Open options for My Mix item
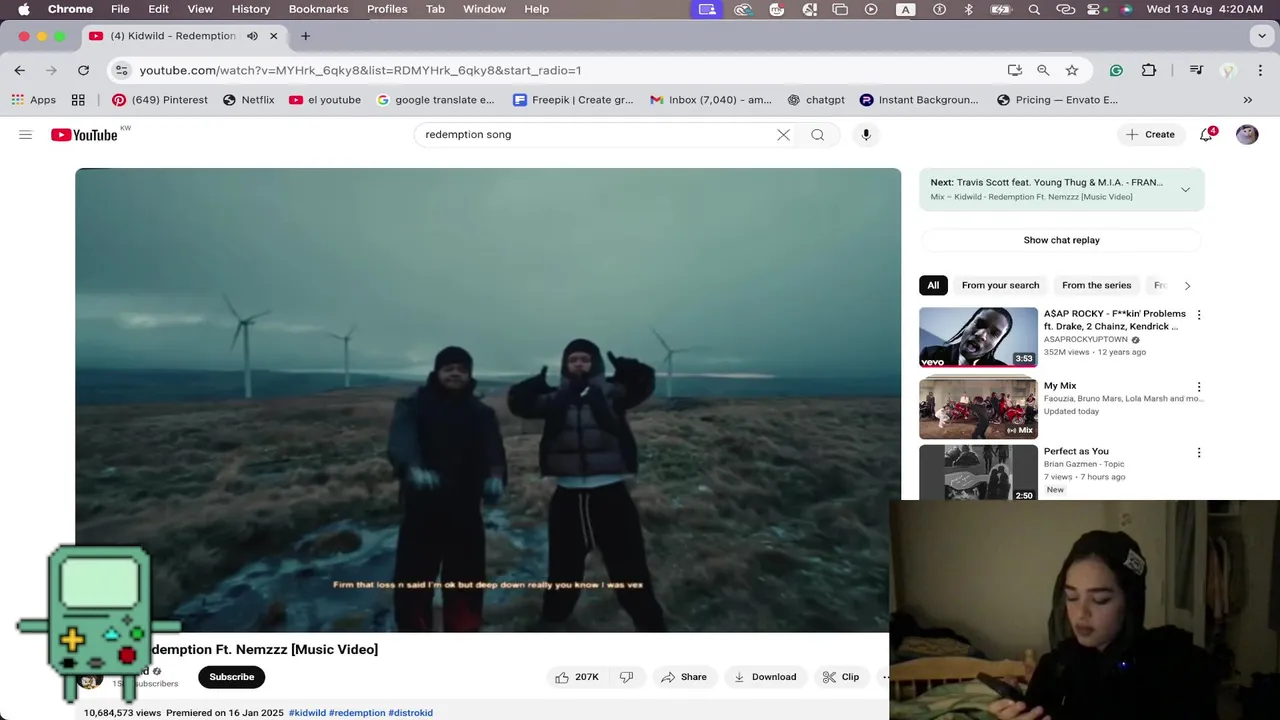This screenshot has height=720, width=1280. (1199, 387)
